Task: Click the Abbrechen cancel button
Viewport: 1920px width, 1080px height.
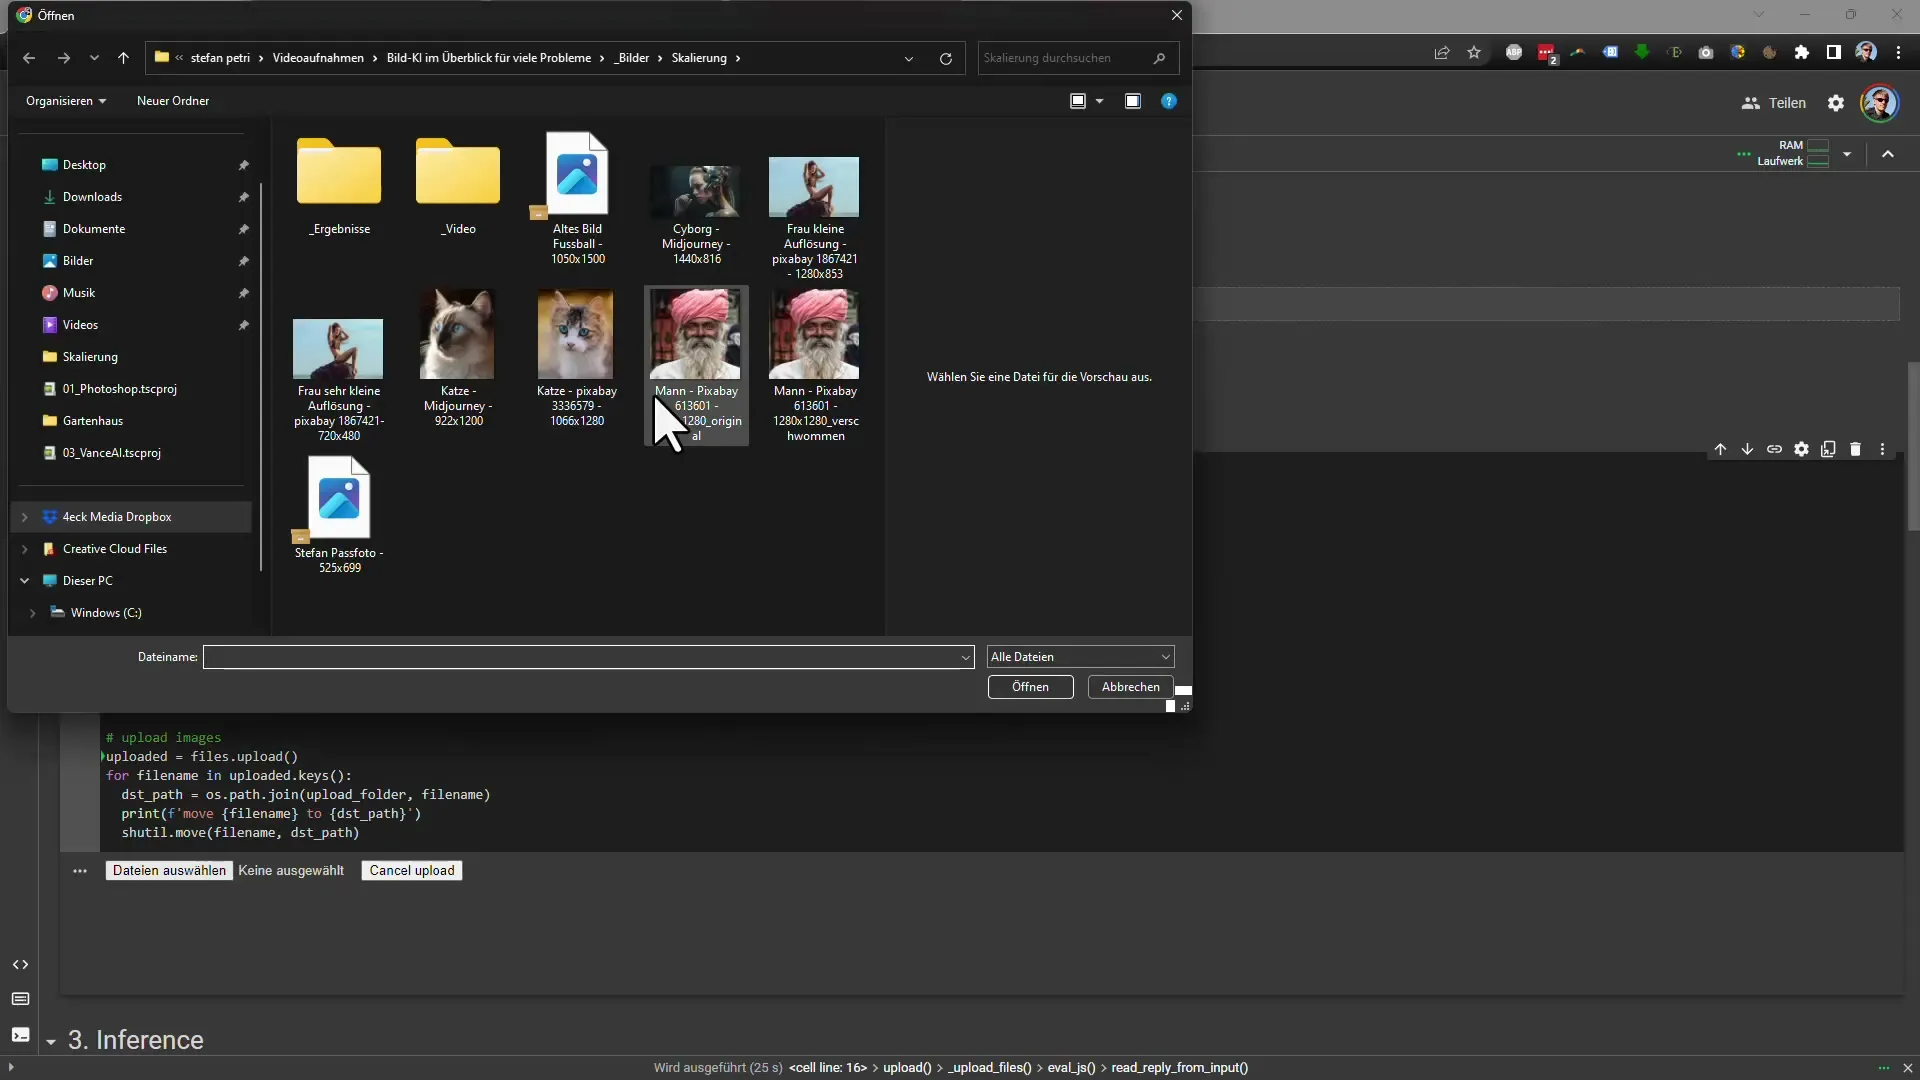Action: (x=1129, y=686)
